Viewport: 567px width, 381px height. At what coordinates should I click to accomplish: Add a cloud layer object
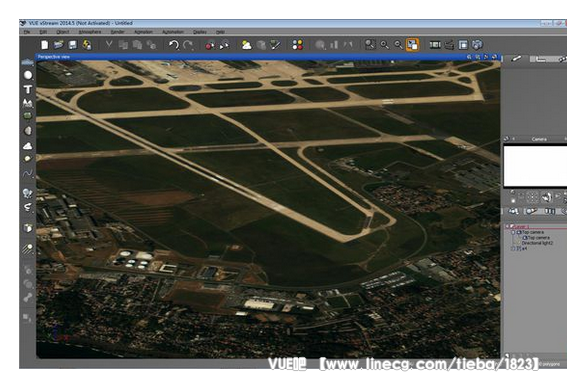(28, 146)
